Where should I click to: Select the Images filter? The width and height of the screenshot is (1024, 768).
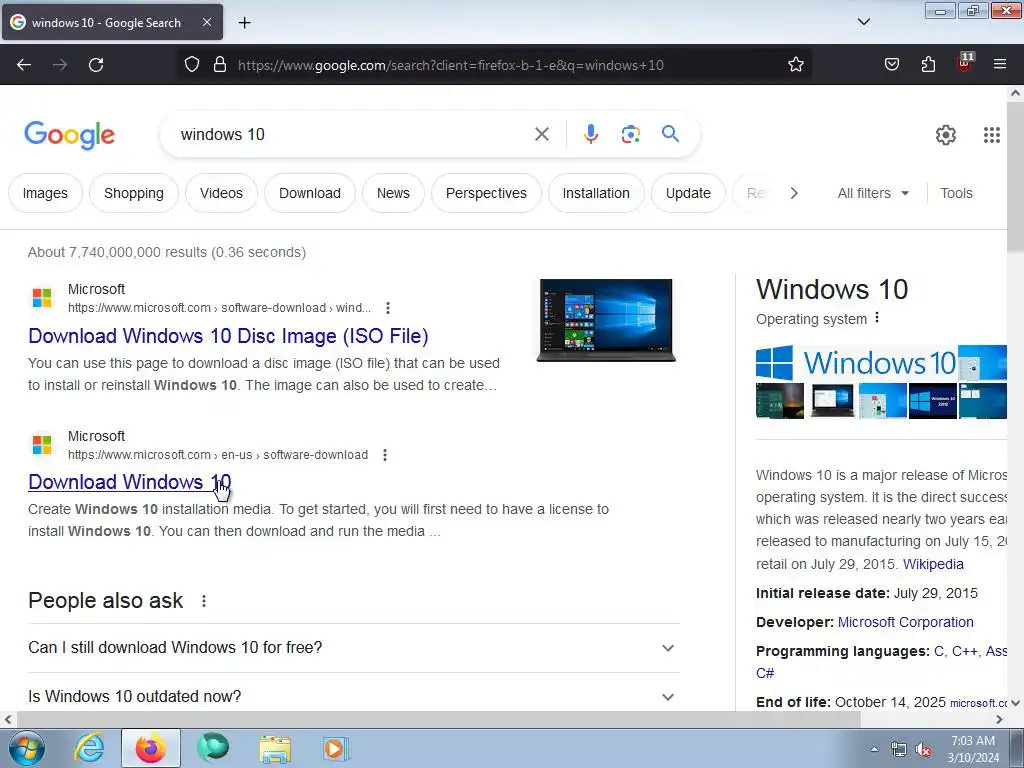coord(45,193)
